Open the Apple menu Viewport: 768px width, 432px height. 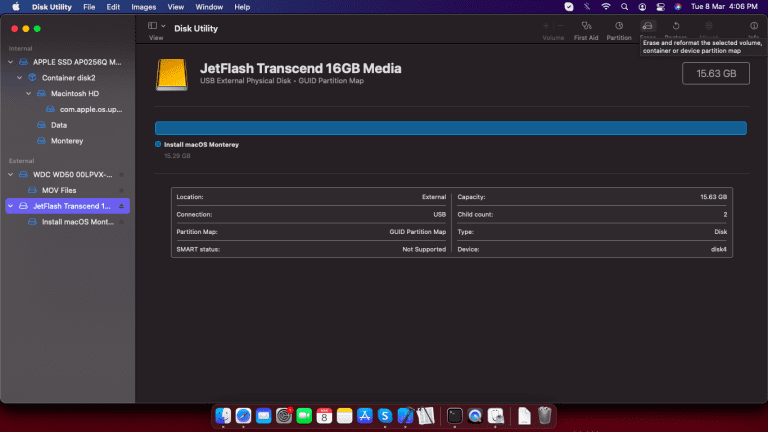tap(16, 7)
